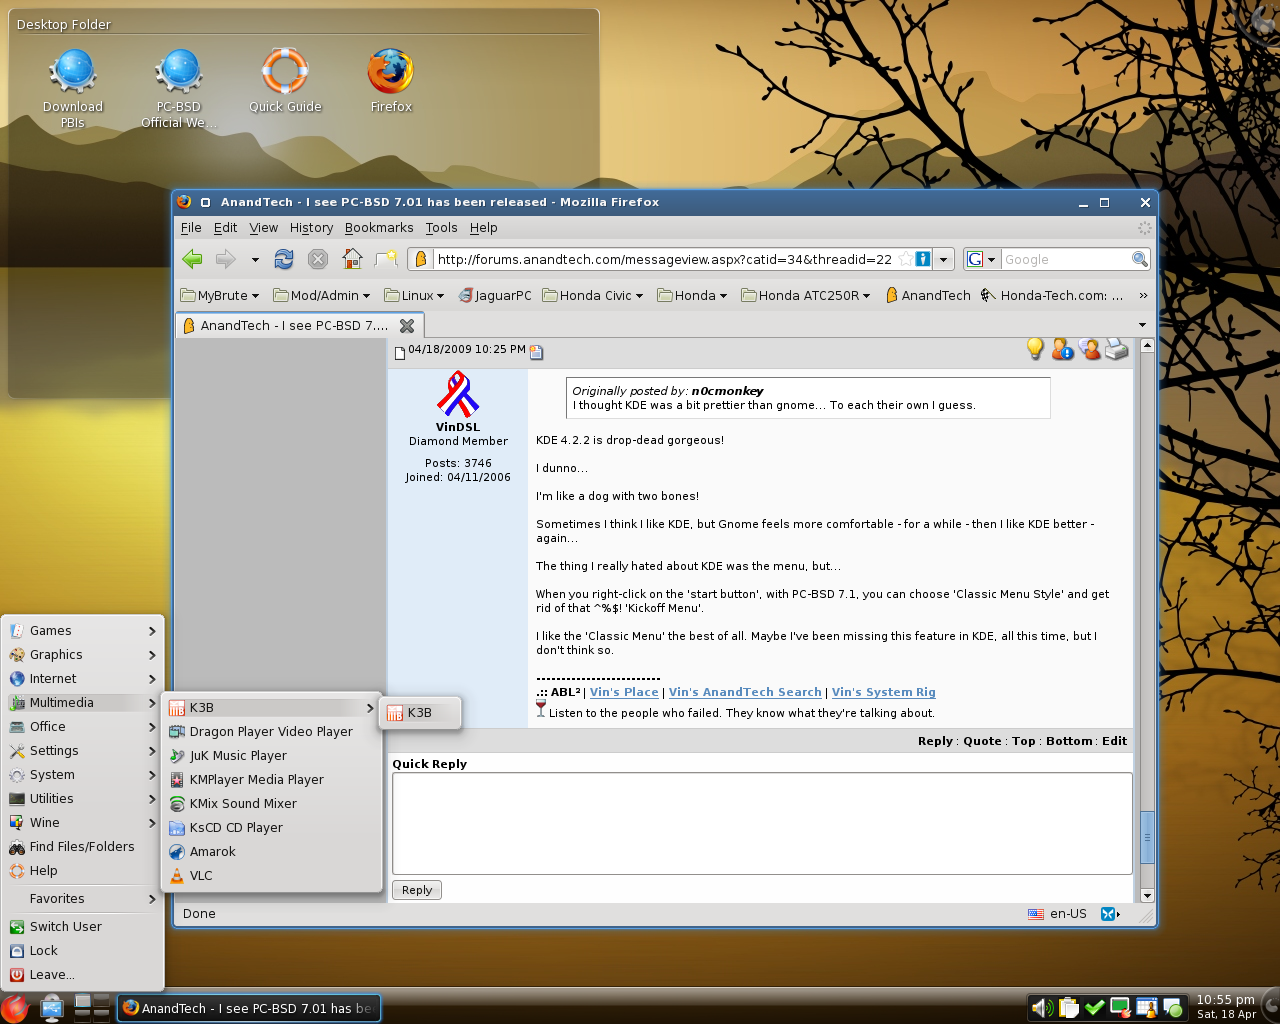Viewport: 1280px width, 1024px height.
Task: Open the Bookmarks menu in Firefox
Action: click(378, 228)
